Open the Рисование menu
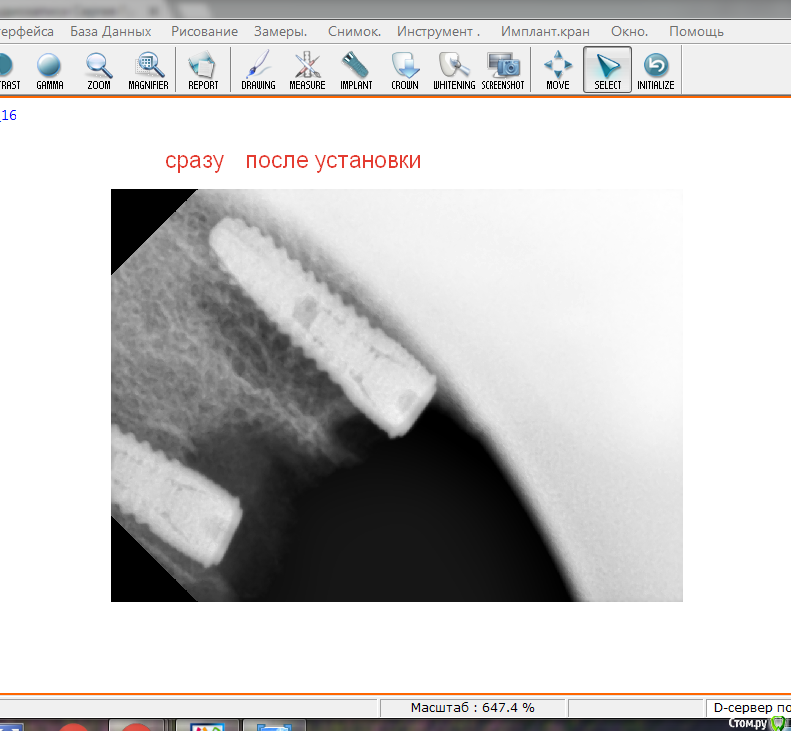791x731 pixels. click(x=204, y=32)
